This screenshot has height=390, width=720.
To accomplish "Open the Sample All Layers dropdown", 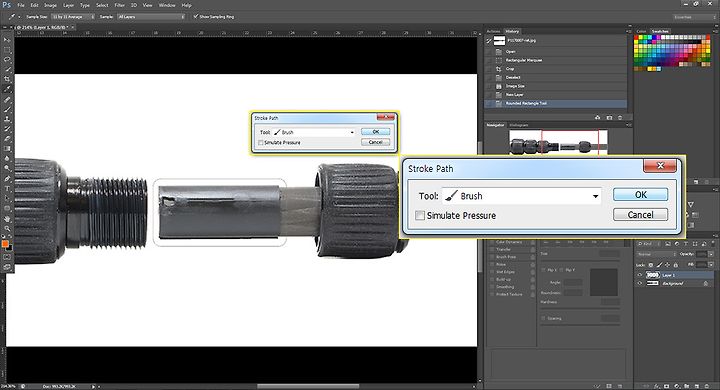I will point(151,17).
